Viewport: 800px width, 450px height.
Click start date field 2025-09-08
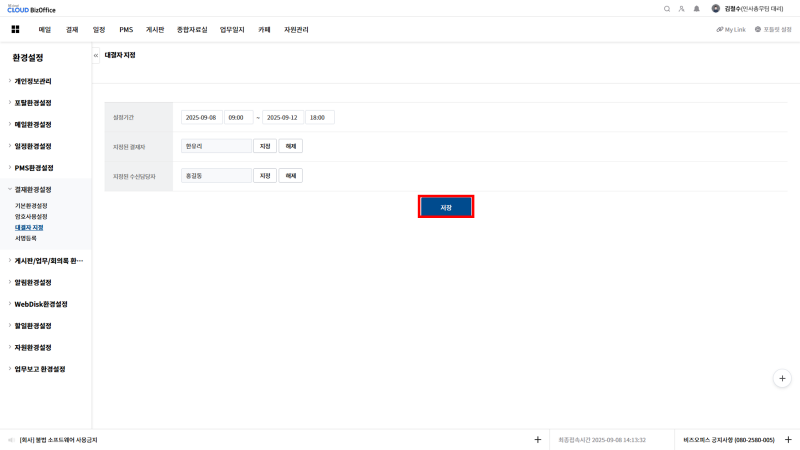pos(201,117)
